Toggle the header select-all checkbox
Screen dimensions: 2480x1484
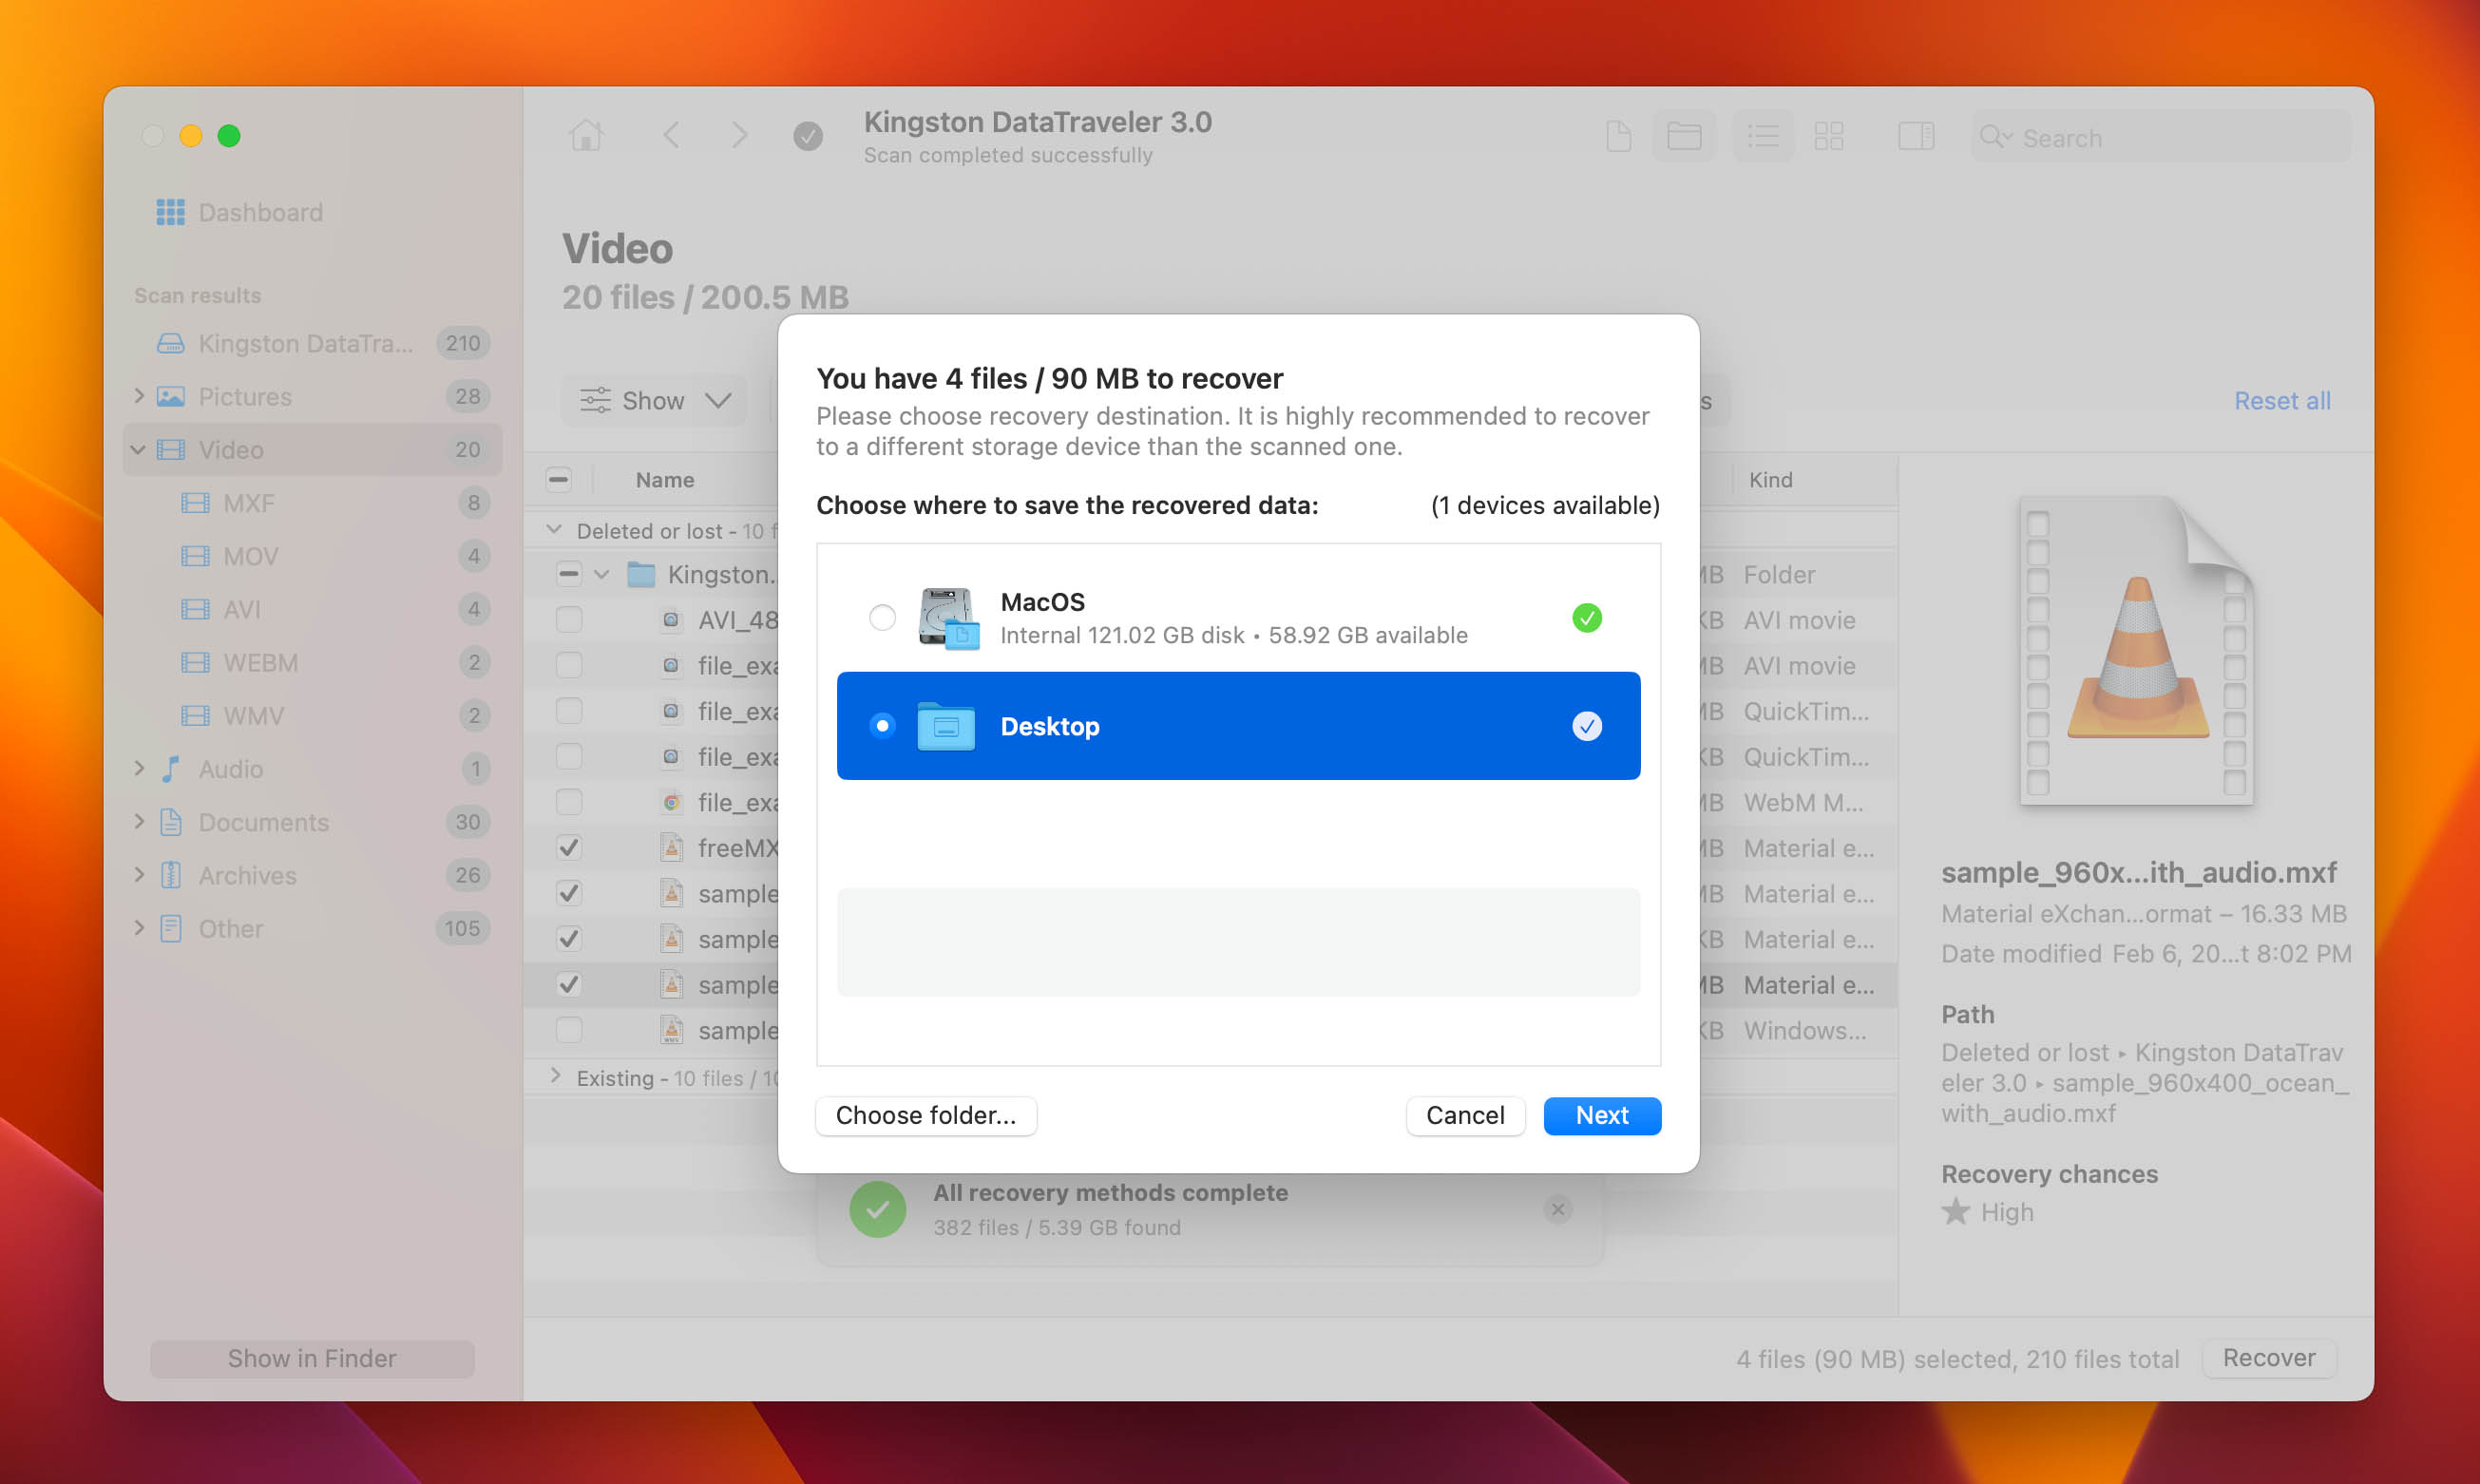click(x=559, y=480)
